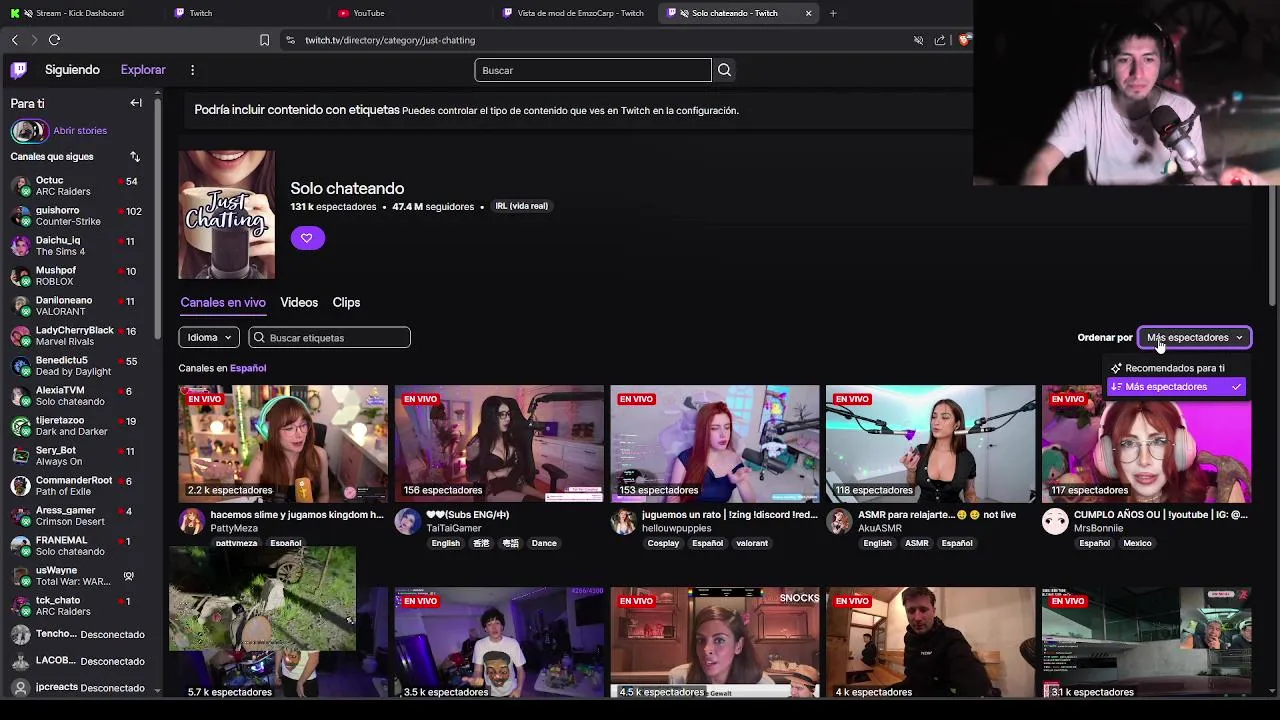The height and width of the screenshot is (720, 1280).
Task: Open jpcreacts offline channel row
Action: (75, 688)
